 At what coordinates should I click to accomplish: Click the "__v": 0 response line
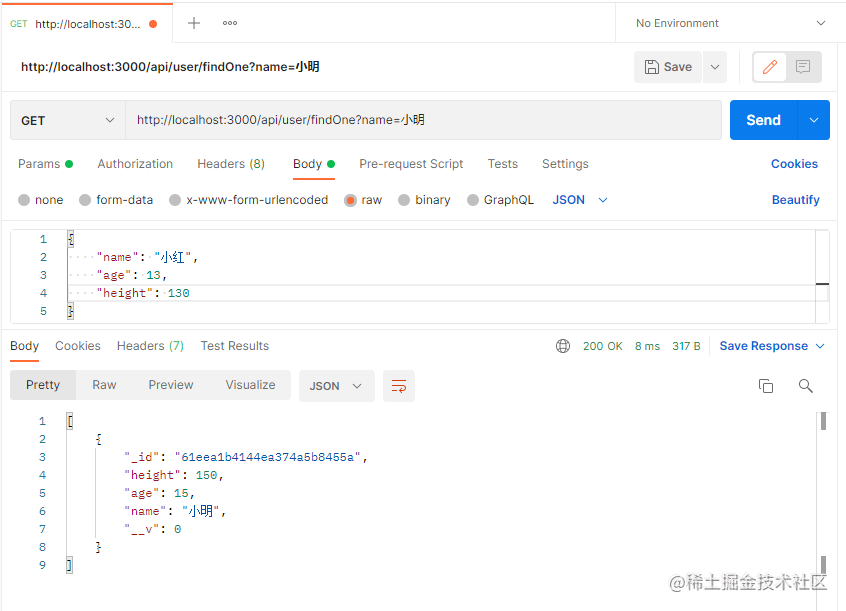tap(153, 529)
